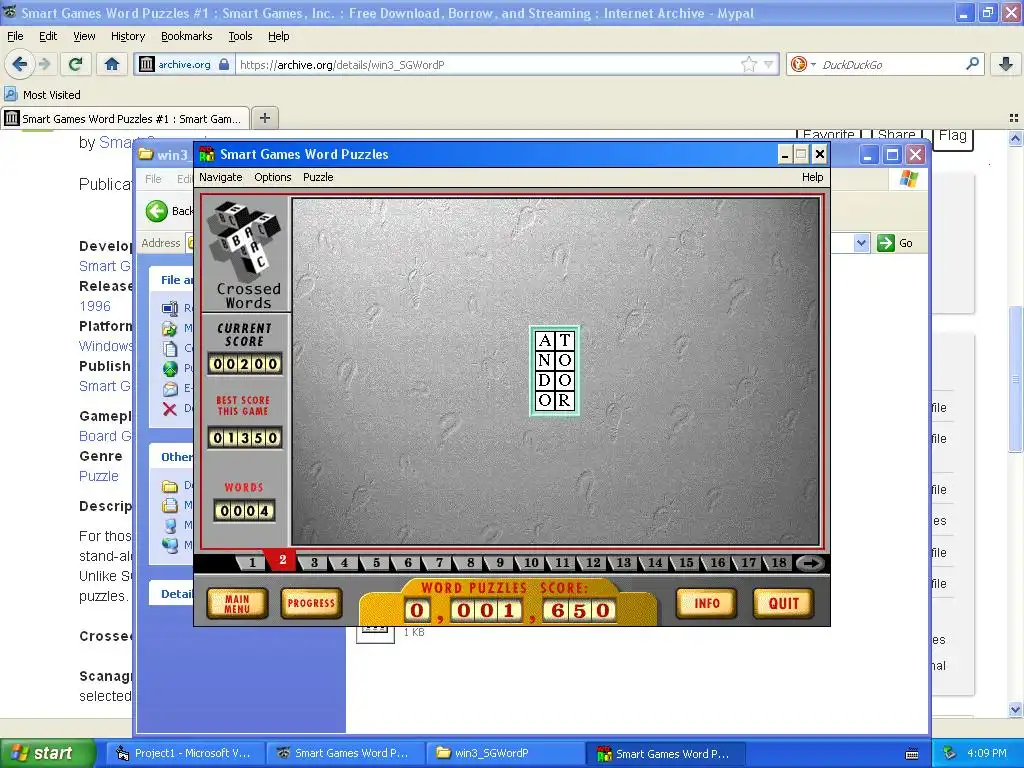The width and height of the screenshot is (1024, 768).
Task: Select puzzle tab 16
Action: 718,563
